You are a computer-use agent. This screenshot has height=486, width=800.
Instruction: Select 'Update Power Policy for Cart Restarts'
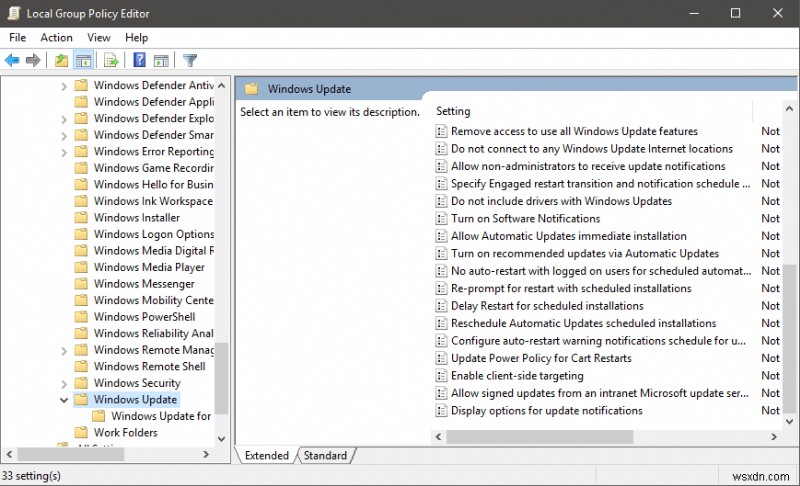541,358
